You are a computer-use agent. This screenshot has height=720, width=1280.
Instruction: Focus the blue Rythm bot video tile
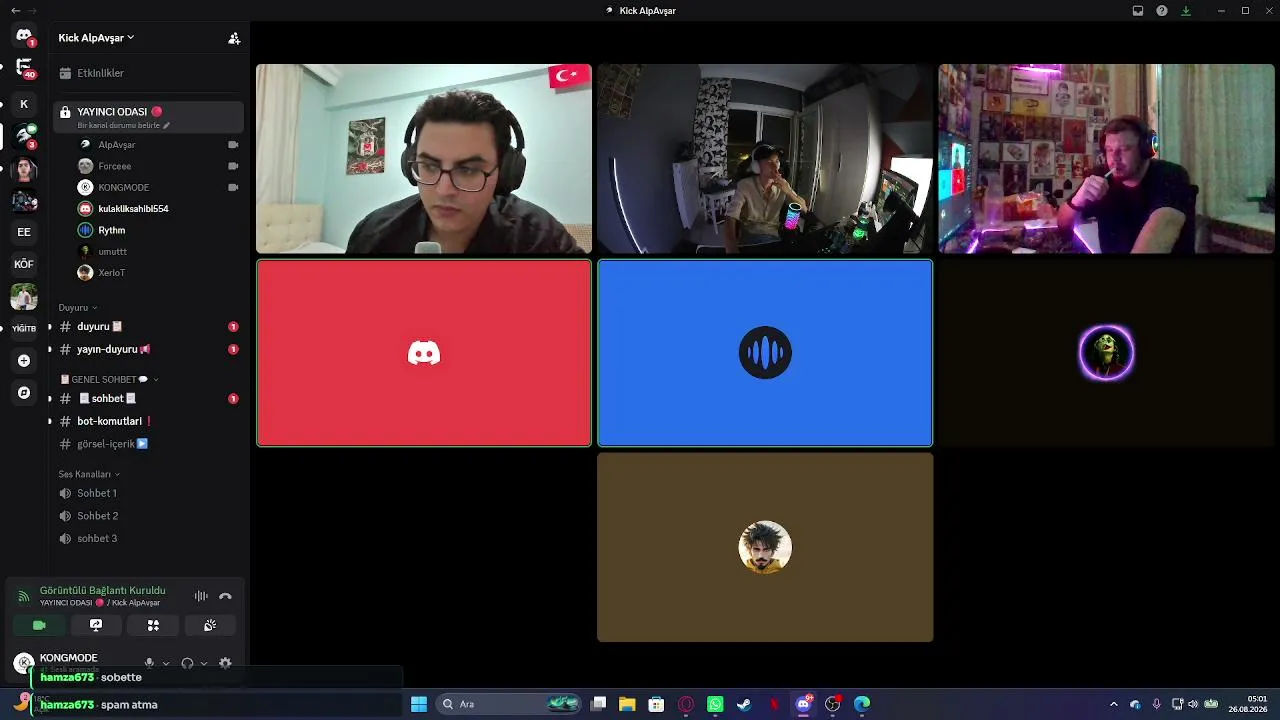click(x=765, y=353)
